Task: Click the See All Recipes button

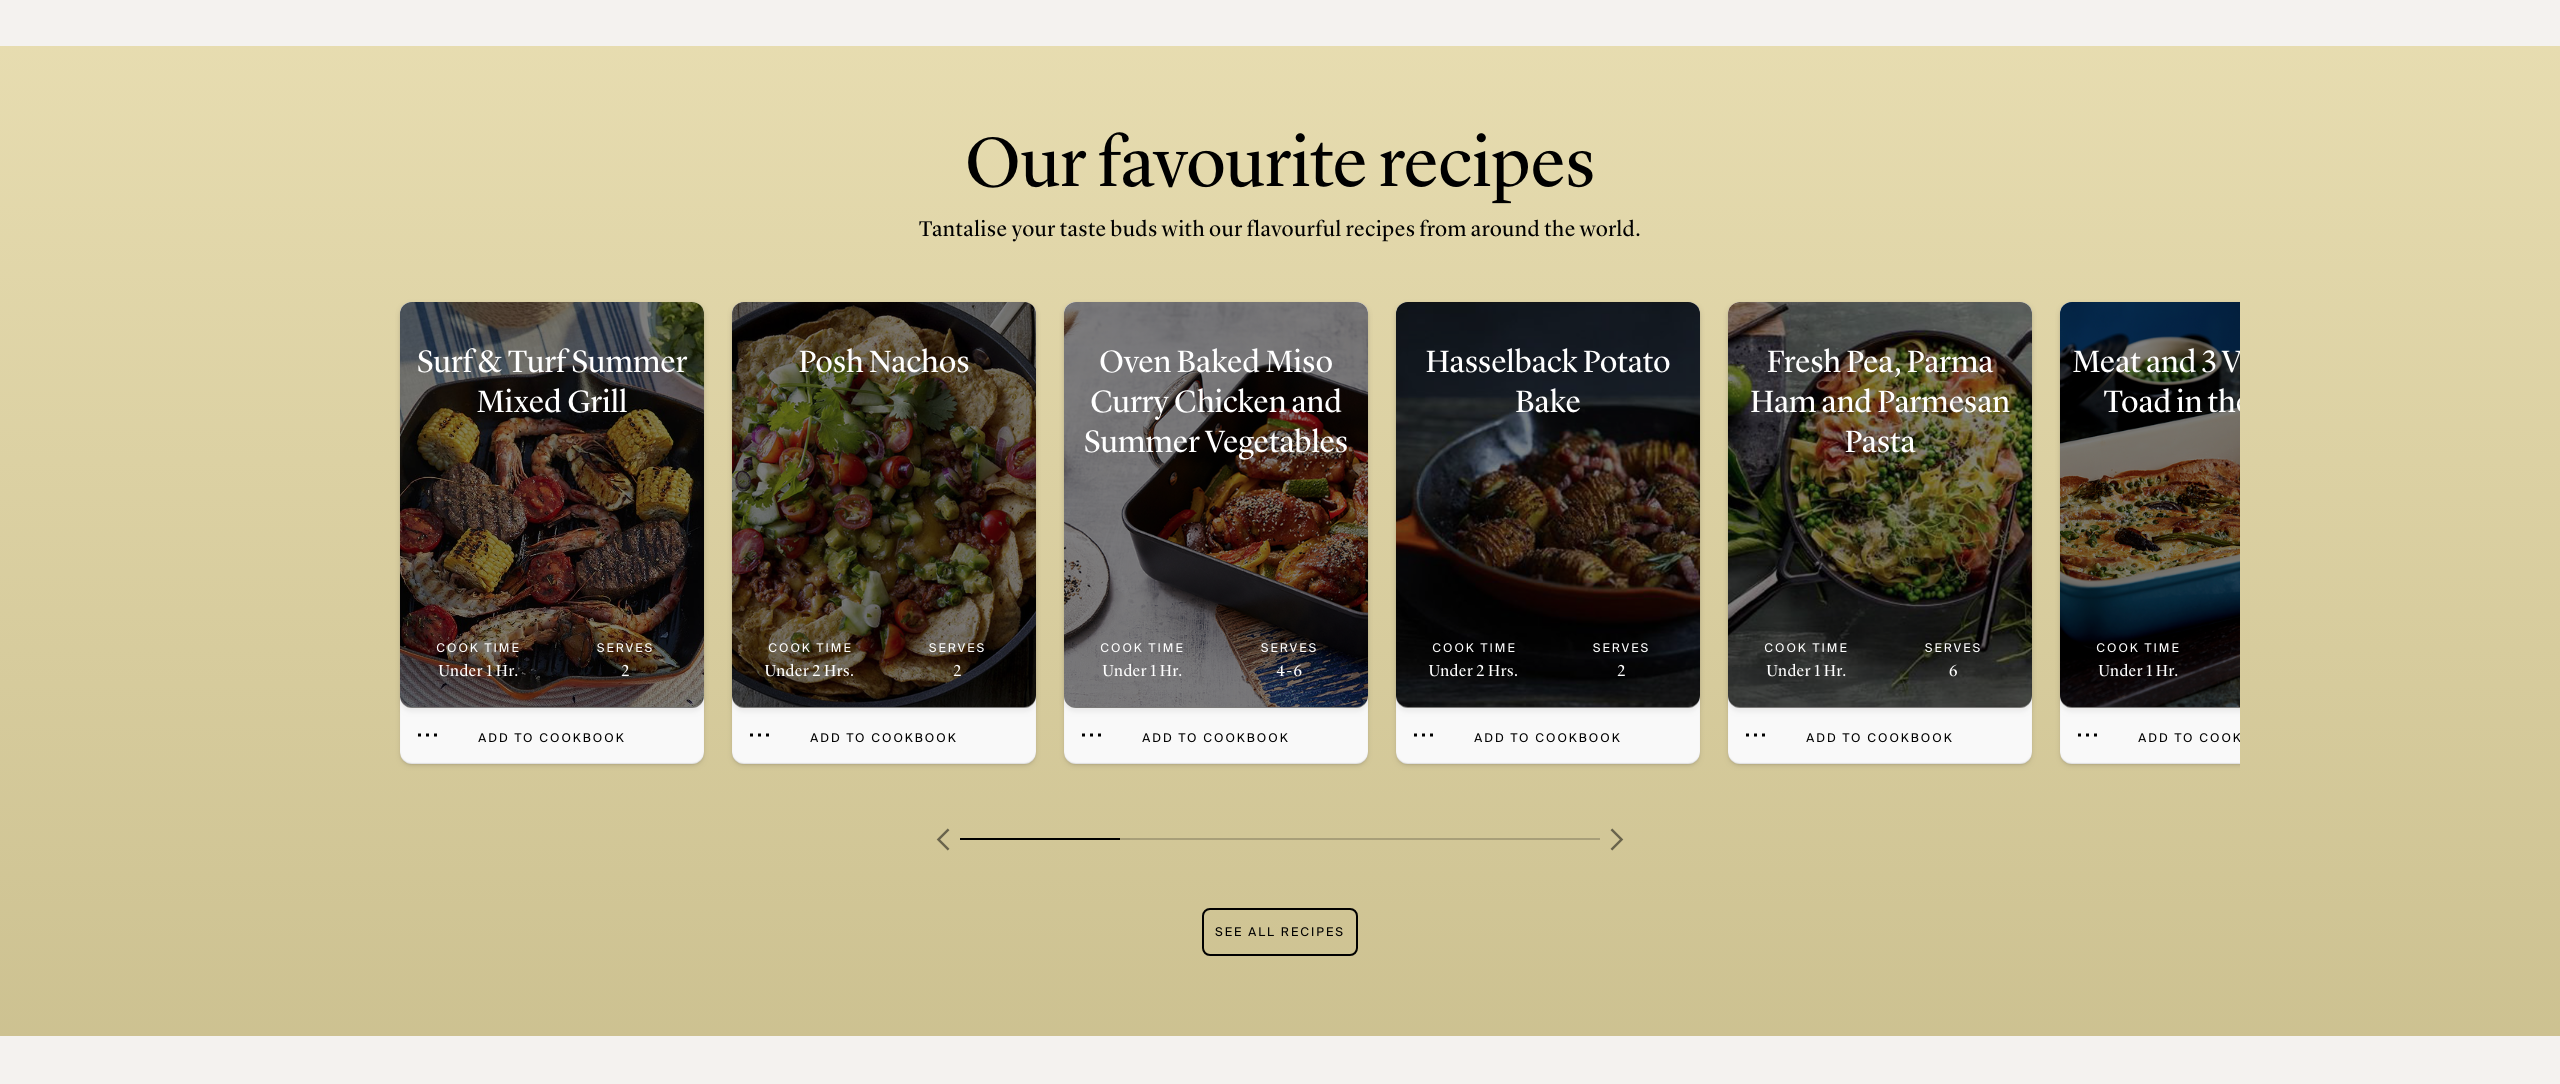Action: click(1280, 932)
